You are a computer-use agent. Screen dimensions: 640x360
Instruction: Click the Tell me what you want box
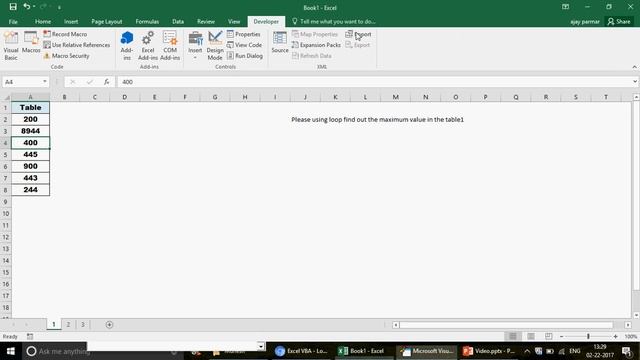pos(334,22)
